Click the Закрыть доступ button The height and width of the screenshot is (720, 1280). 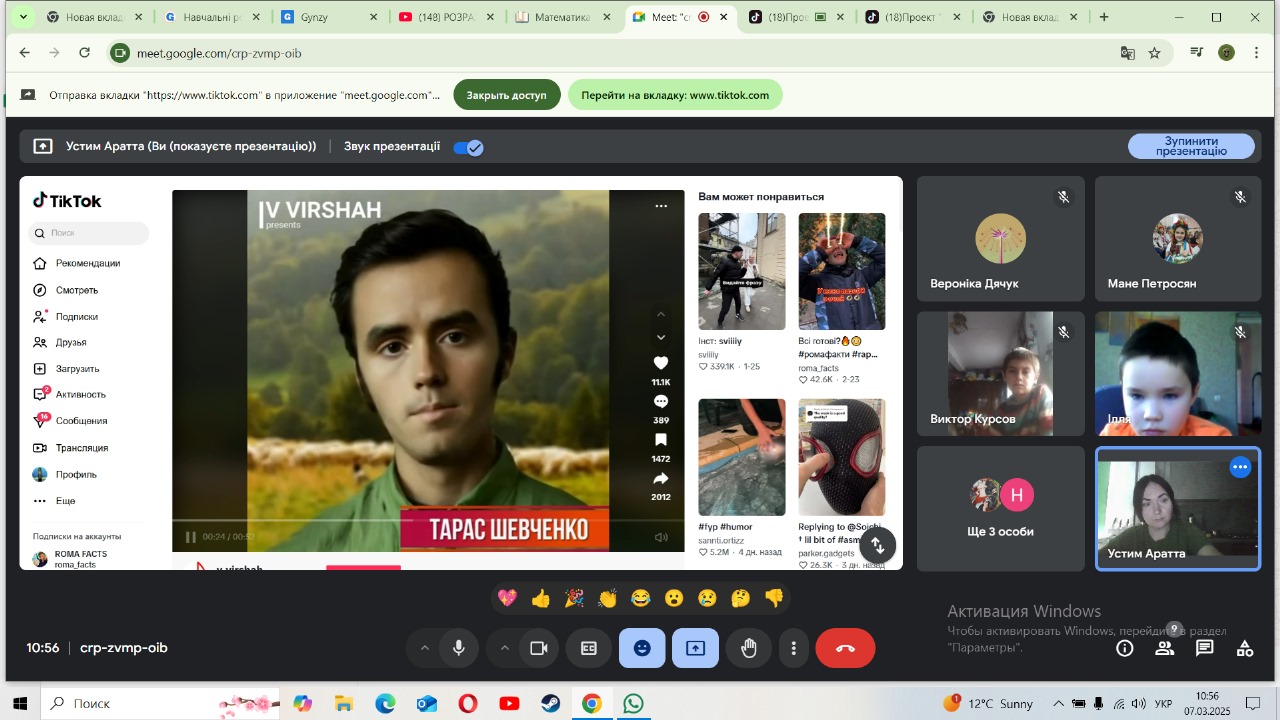click(506, 95)
